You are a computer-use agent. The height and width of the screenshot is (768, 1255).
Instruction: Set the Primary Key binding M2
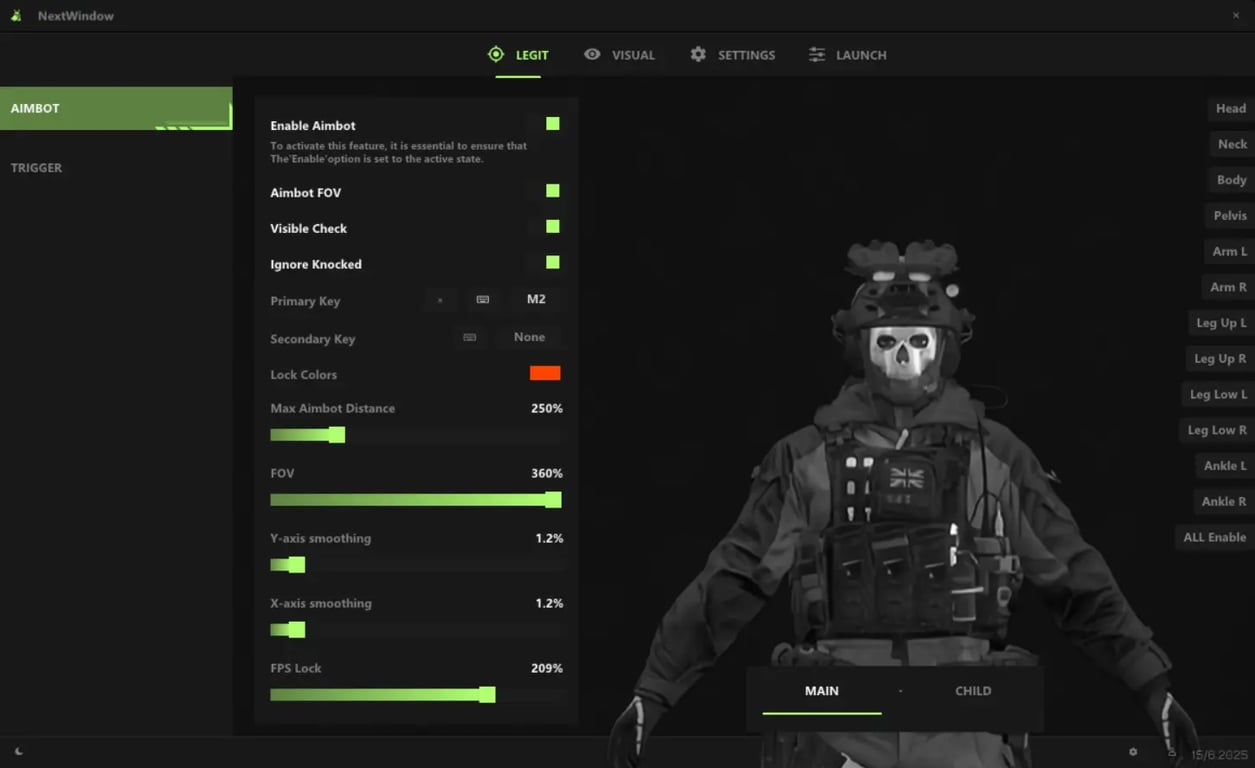(536, 299)
